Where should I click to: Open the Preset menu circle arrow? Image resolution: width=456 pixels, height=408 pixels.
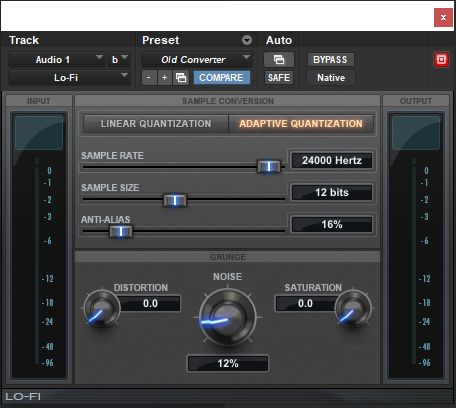(x=247, y=40)
